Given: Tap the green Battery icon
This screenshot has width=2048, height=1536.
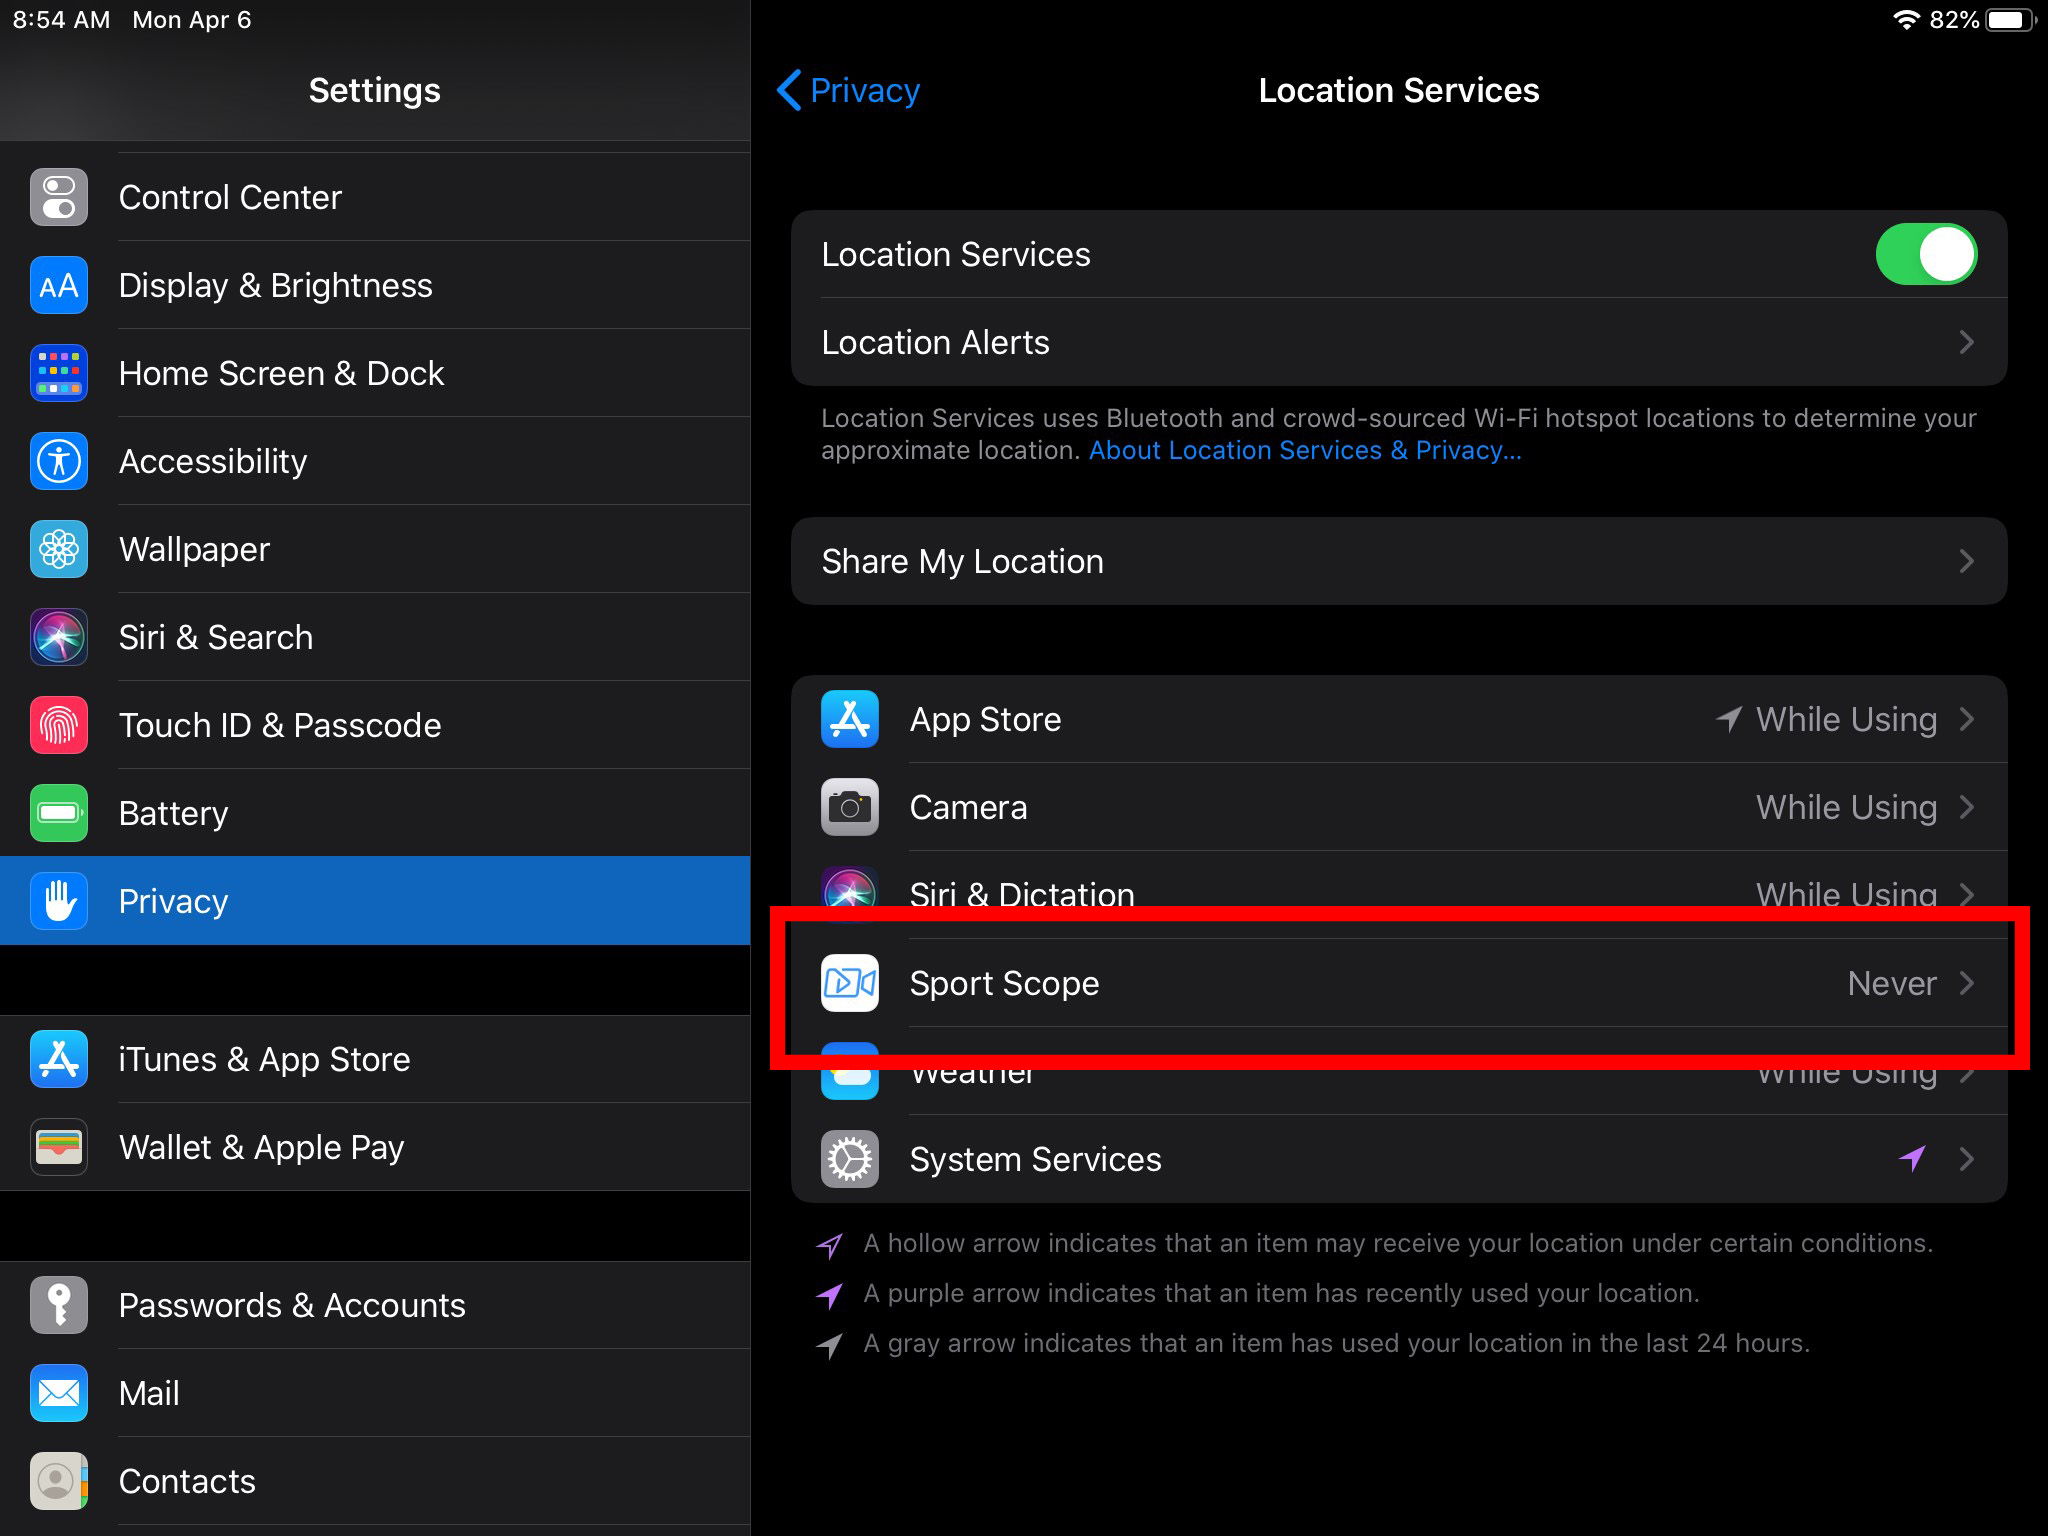Looking at the screenshot, I should [59, 813].
